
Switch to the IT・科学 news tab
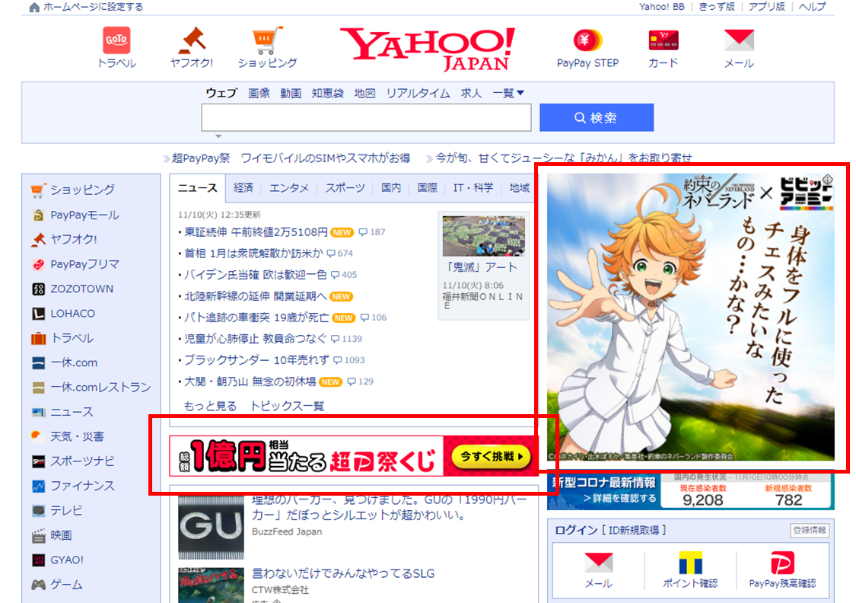tap(473, 188)
